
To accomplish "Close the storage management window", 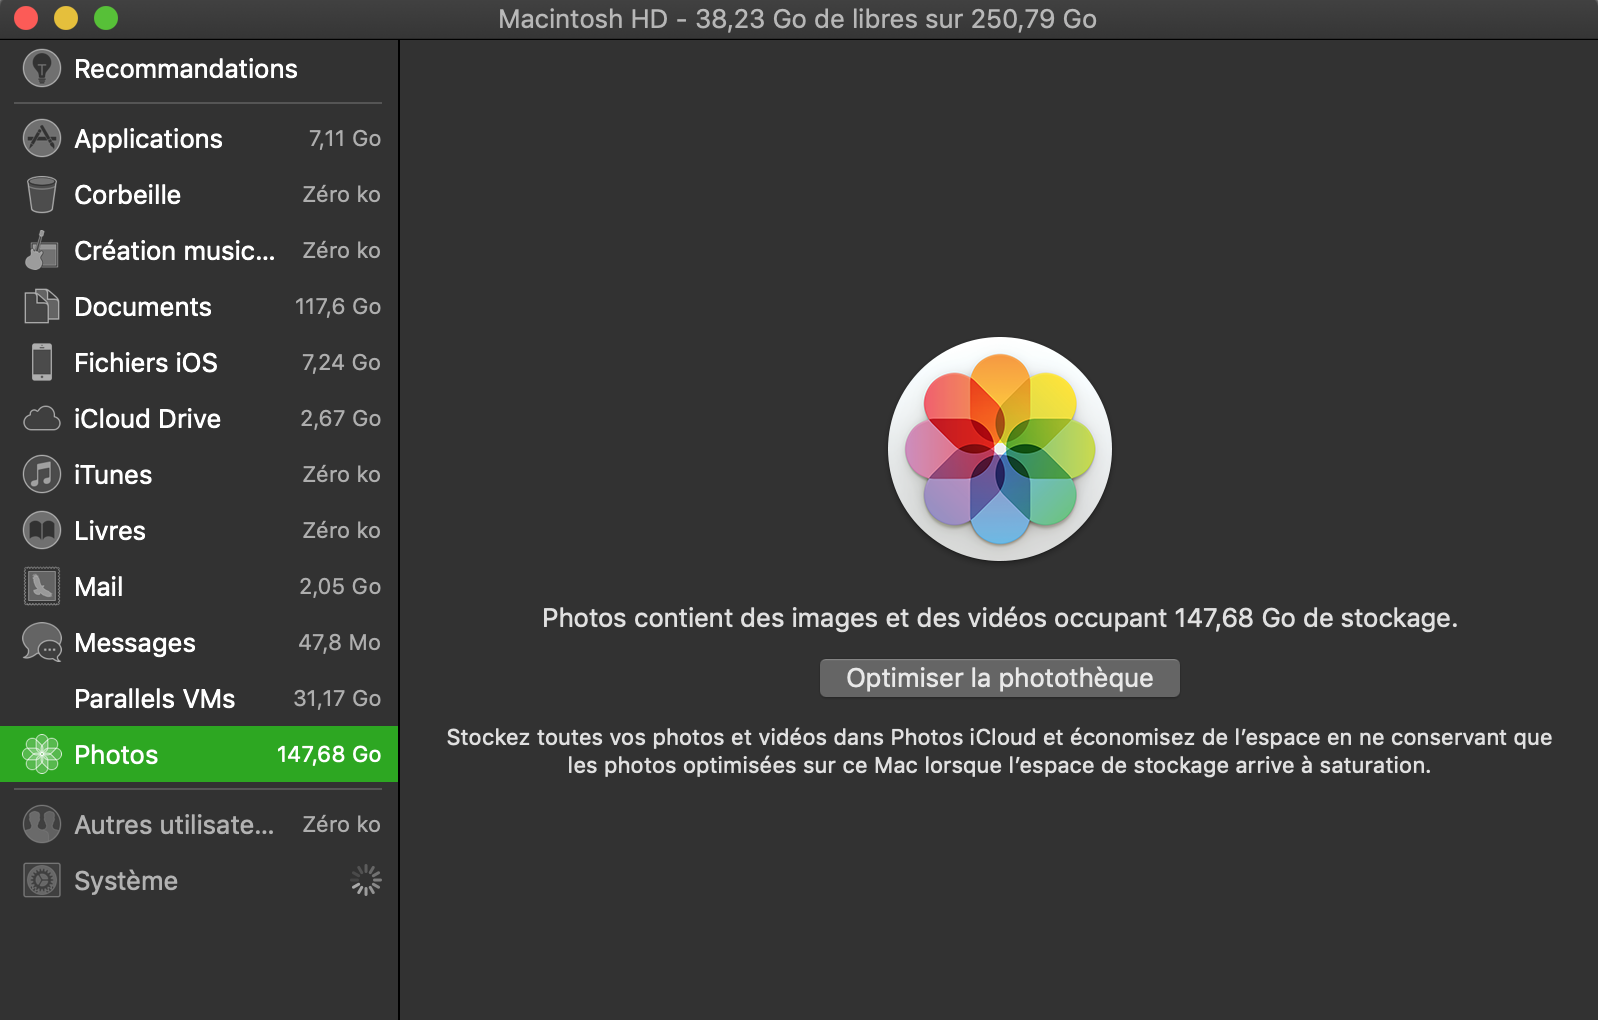I will click(x=26, y=18).
